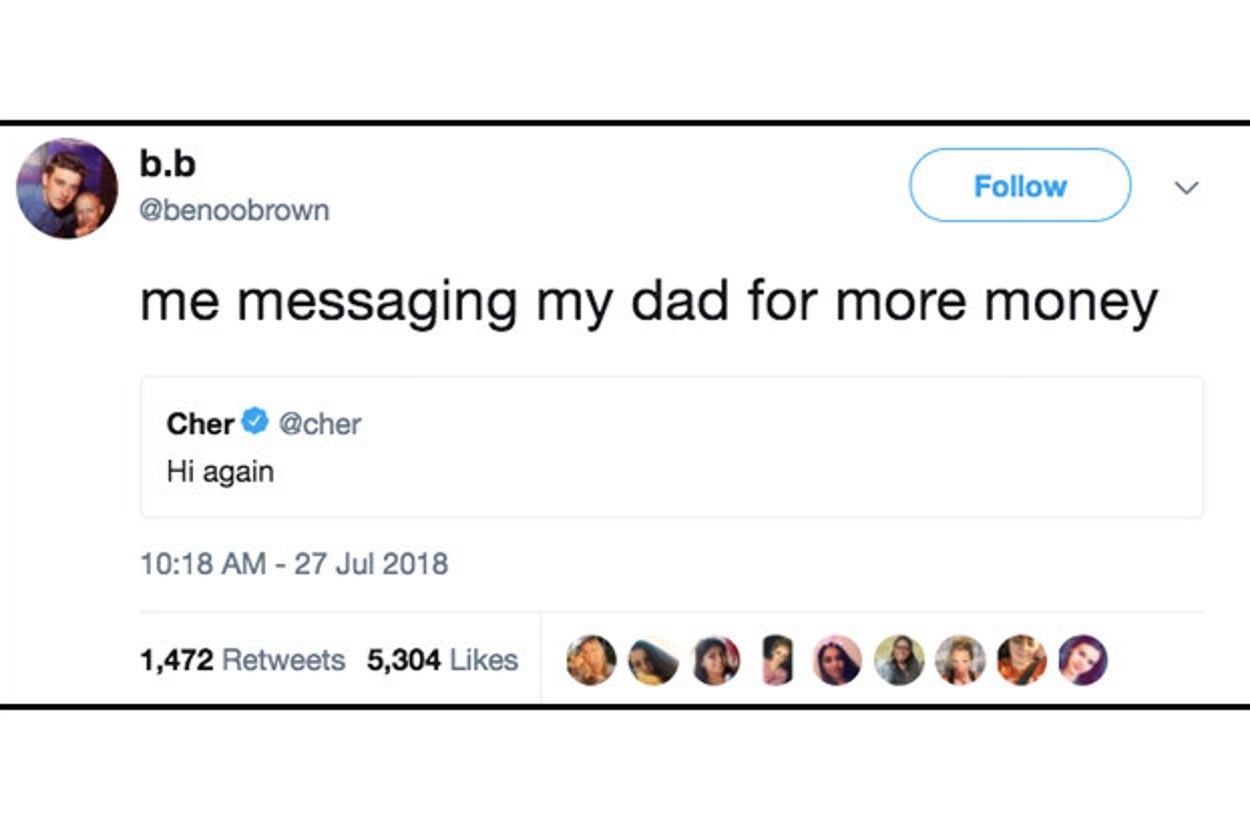
Task: Click the @cher handle
Action: pyautogui.click(x=319, y=423)
